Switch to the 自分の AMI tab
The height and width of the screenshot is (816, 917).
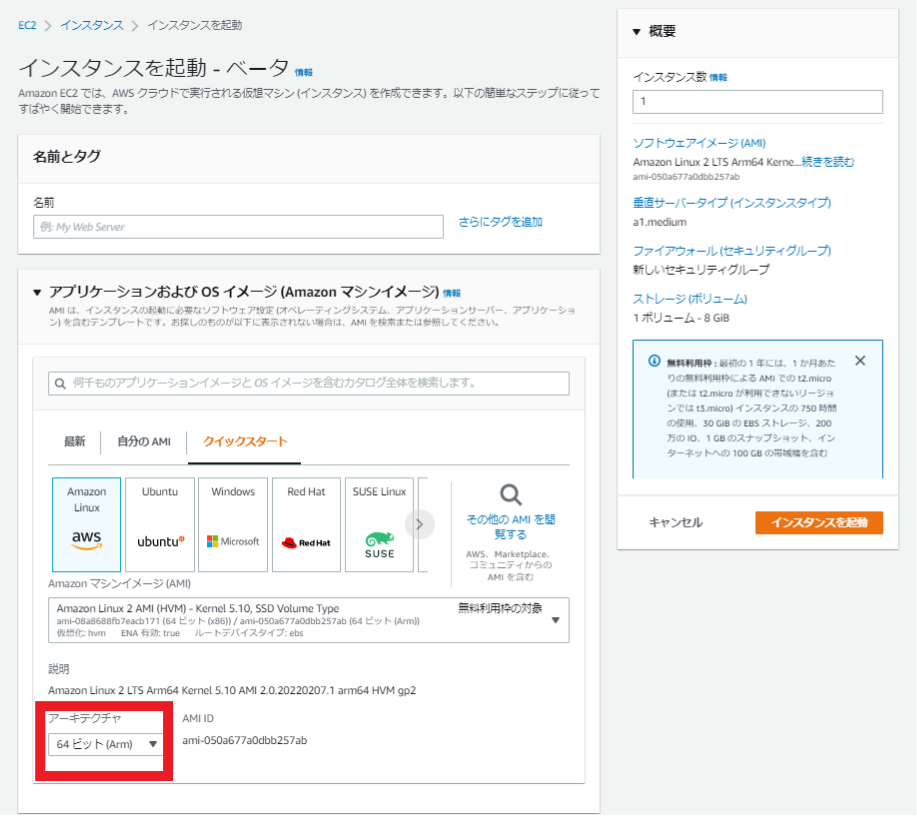pyautogui.click(x=144, y=442)
